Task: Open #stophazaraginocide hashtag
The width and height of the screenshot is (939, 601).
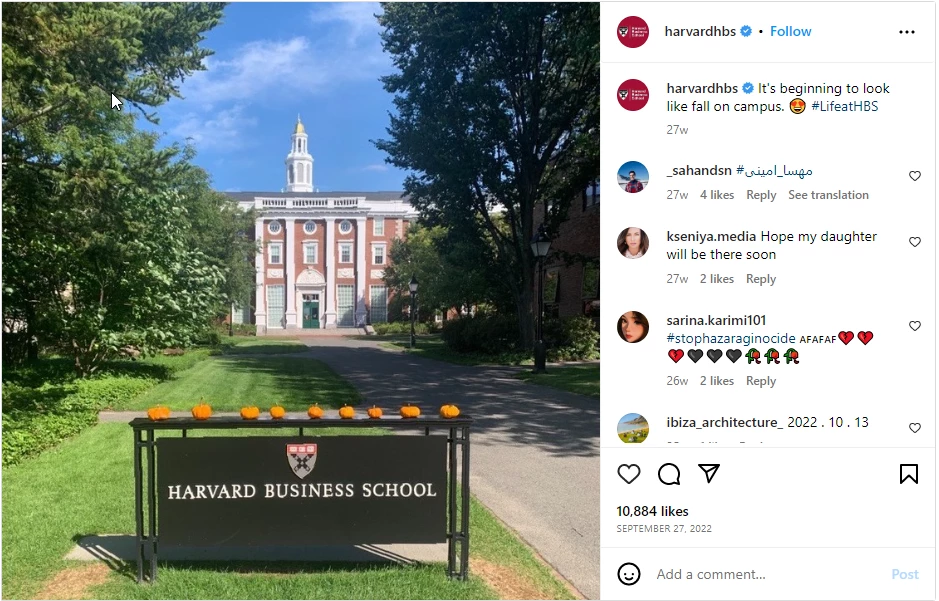Action: tap(731, 338)
